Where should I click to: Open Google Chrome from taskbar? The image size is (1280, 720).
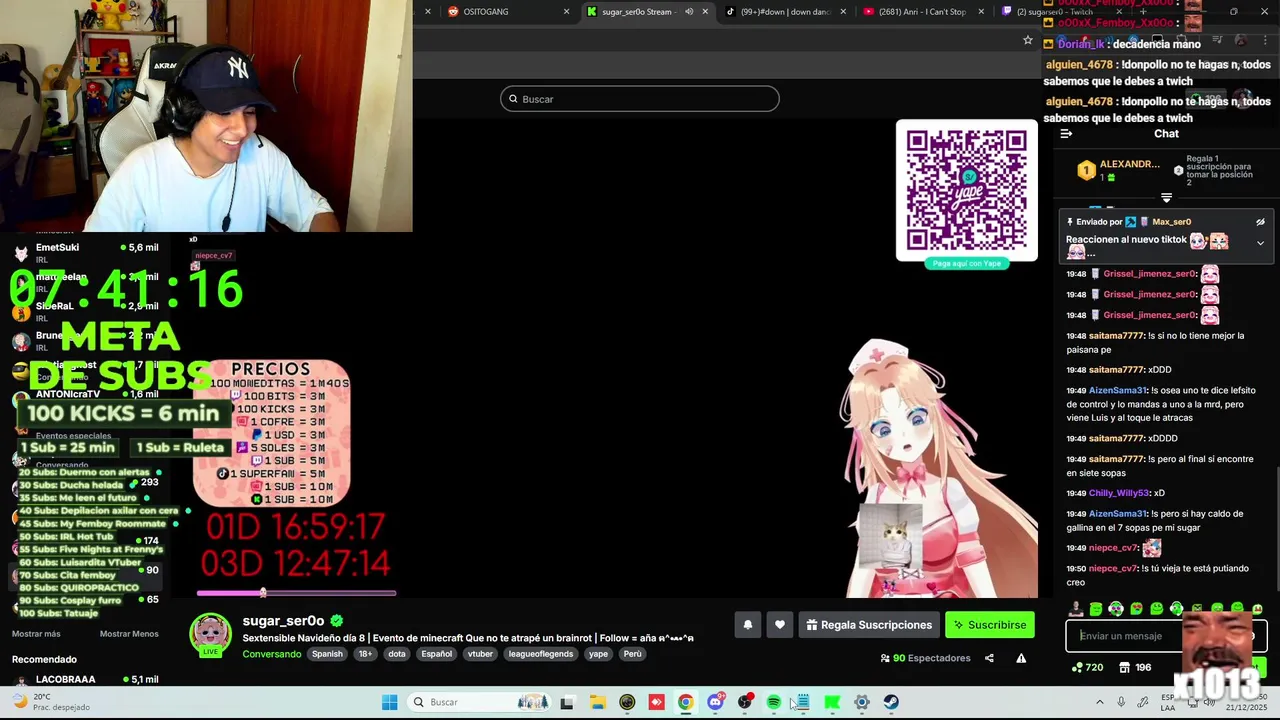tap(685, 702)
